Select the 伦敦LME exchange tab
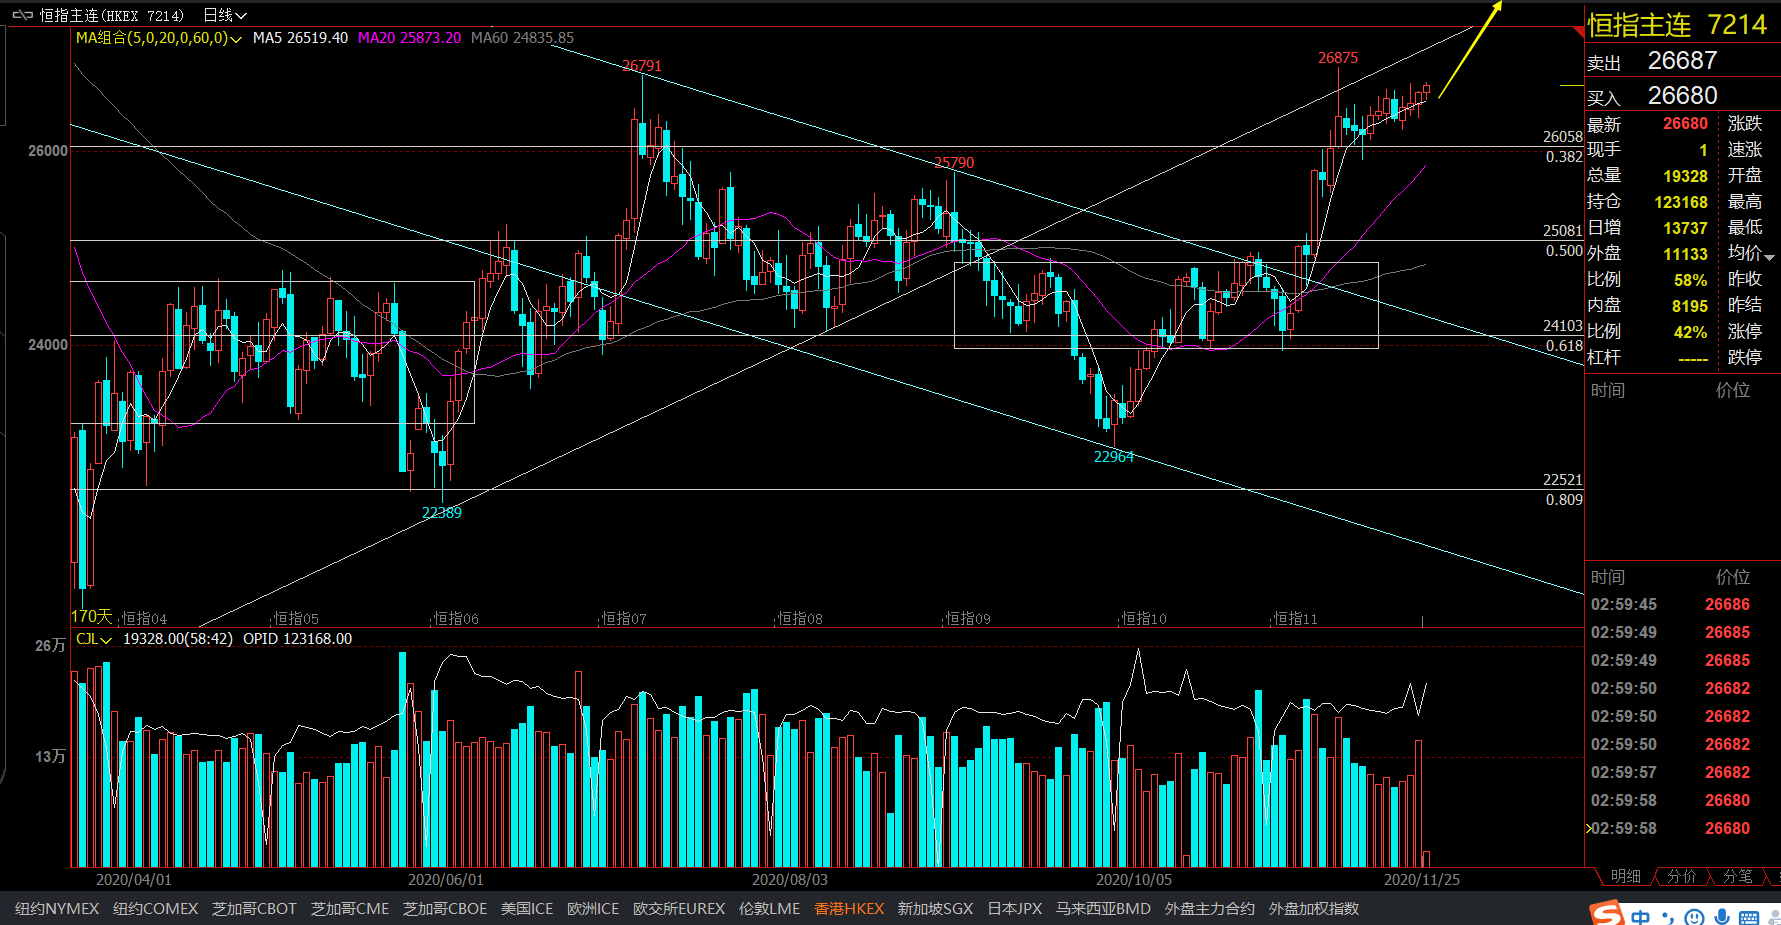Viewport: 1781px width, 925px height. coord(769,909)
